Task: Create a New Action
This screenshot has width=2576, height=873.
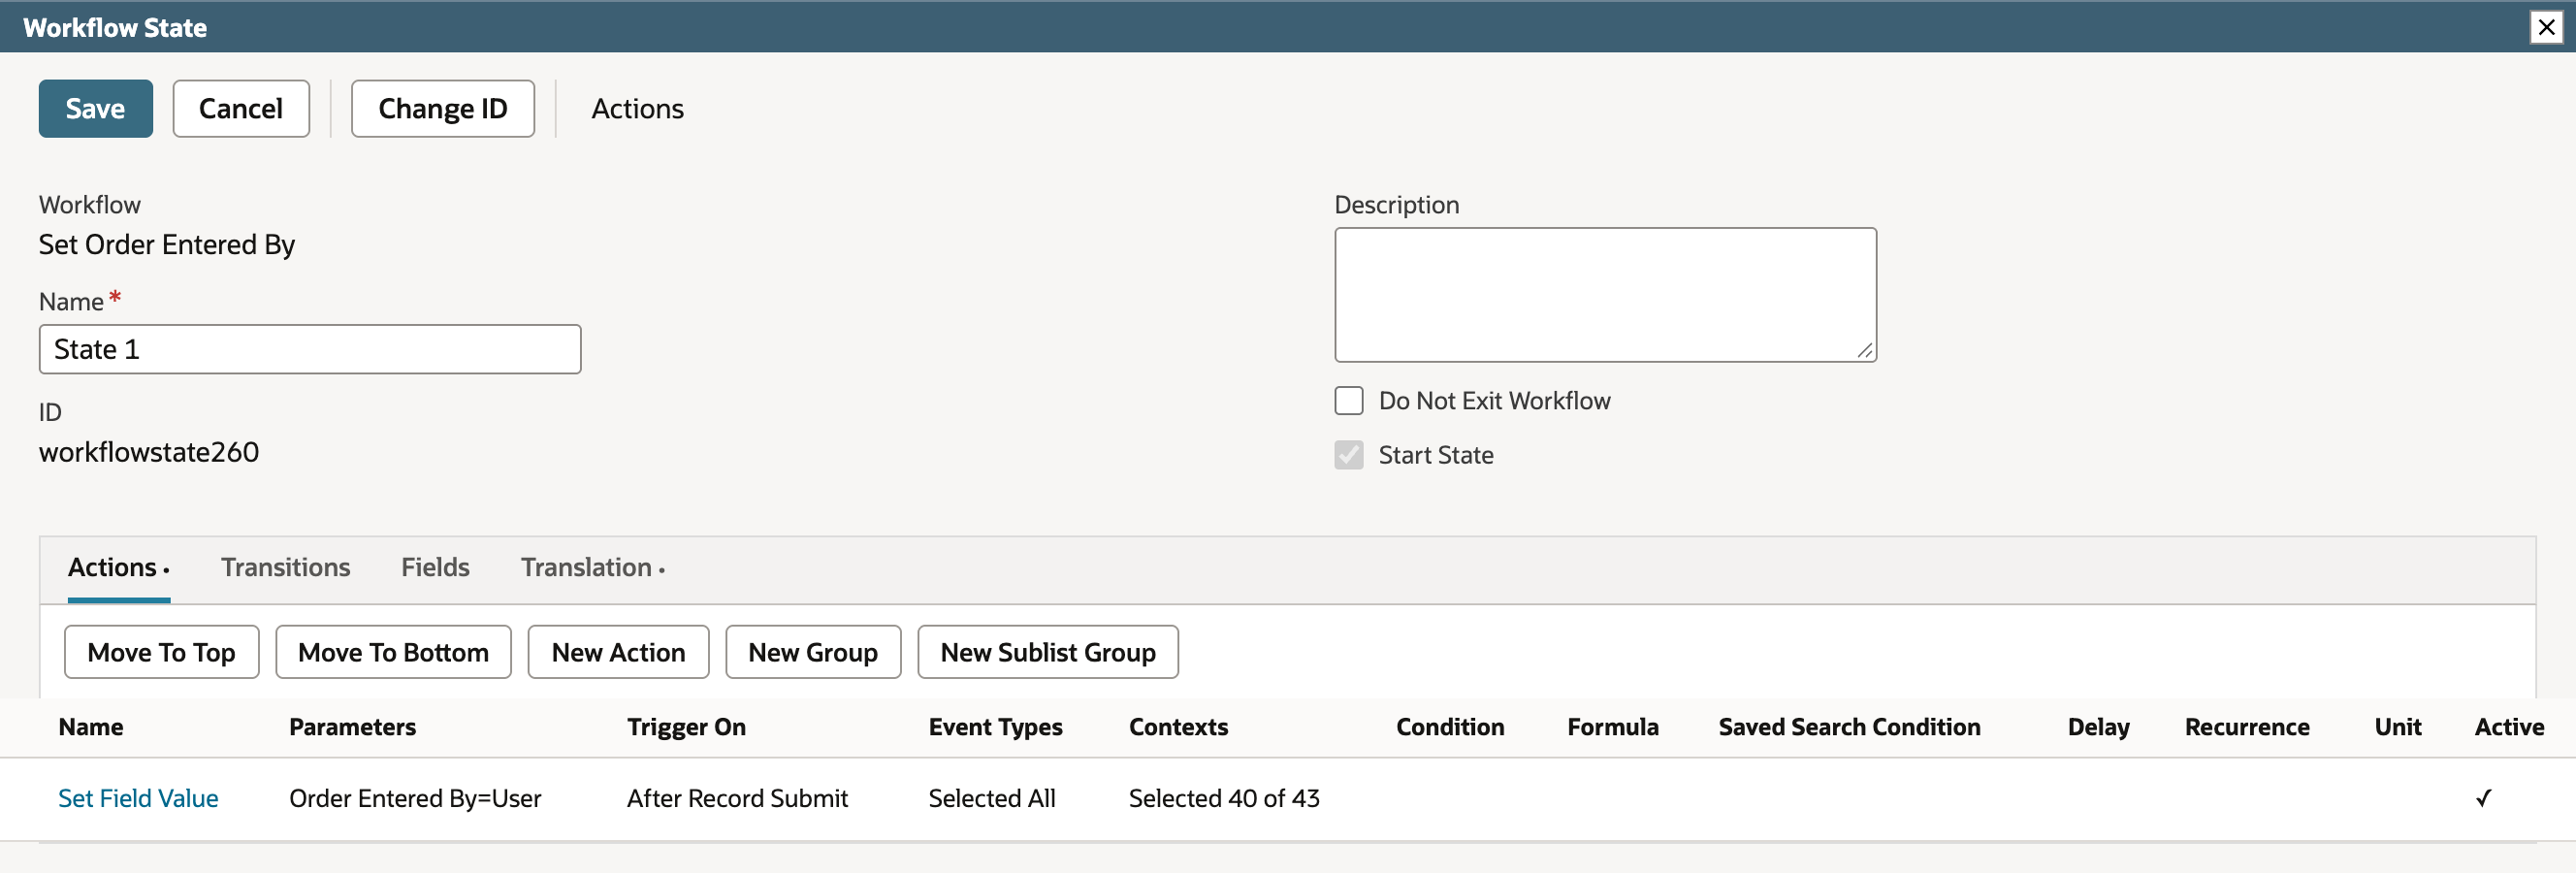Action: (618, 652)
